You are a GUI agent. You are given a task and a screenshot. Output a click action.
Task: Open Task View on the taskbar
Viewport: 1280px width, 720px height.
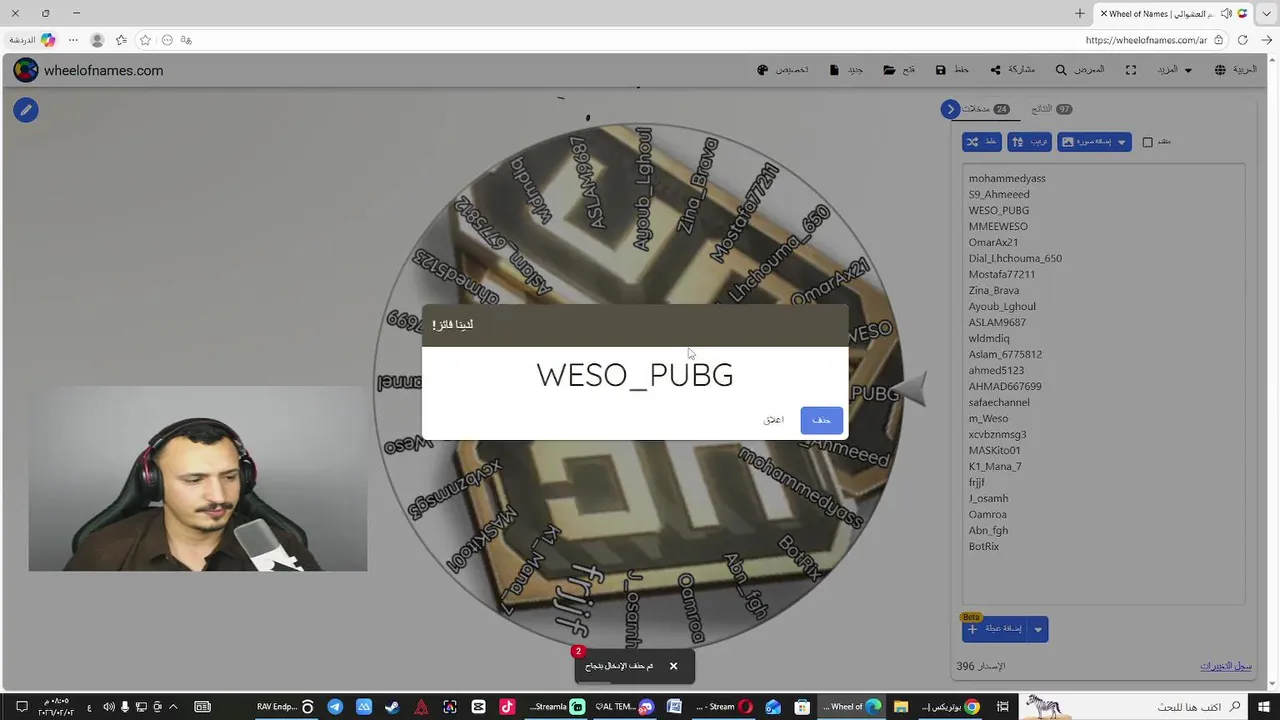click(1002, 706)
